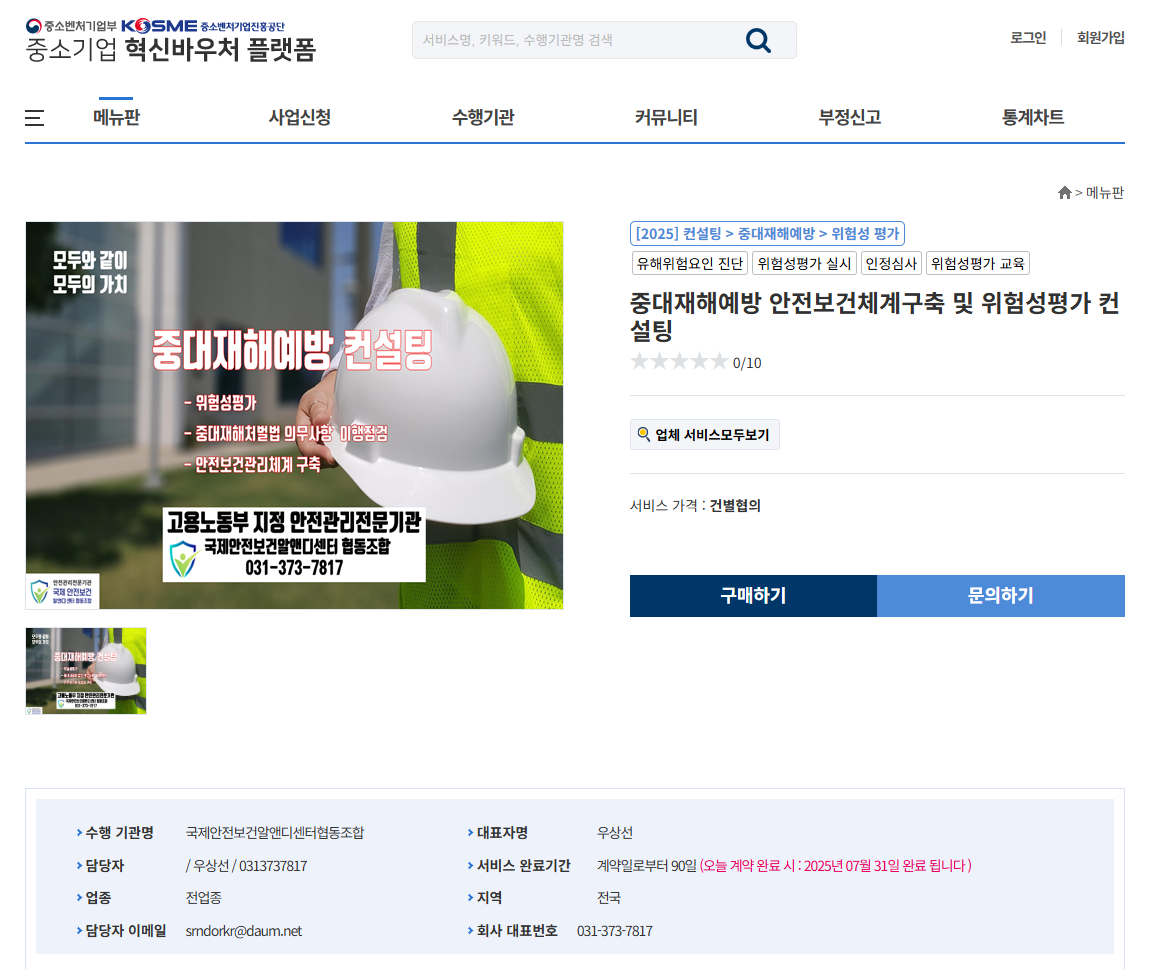Viewport: 1152px width, 970px height.
Task: Click the 회원가입 link
Action: tap(1101, 37)
